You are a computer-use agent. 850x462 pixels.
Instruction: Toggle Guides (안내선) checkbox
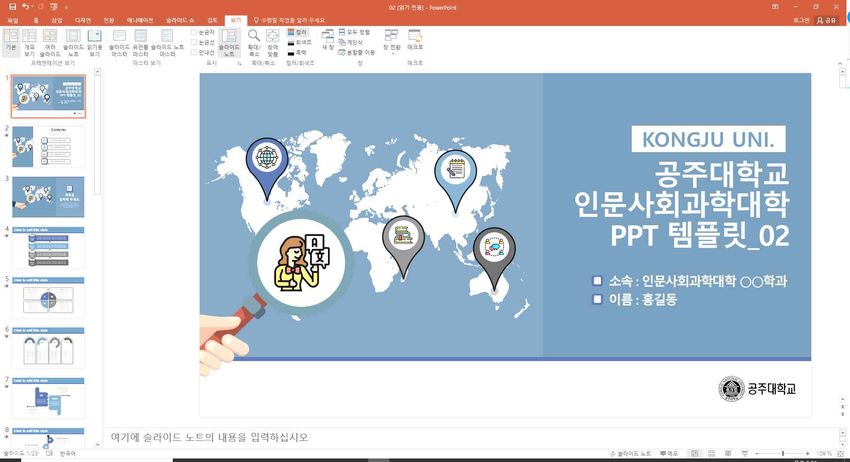[203, 53]
